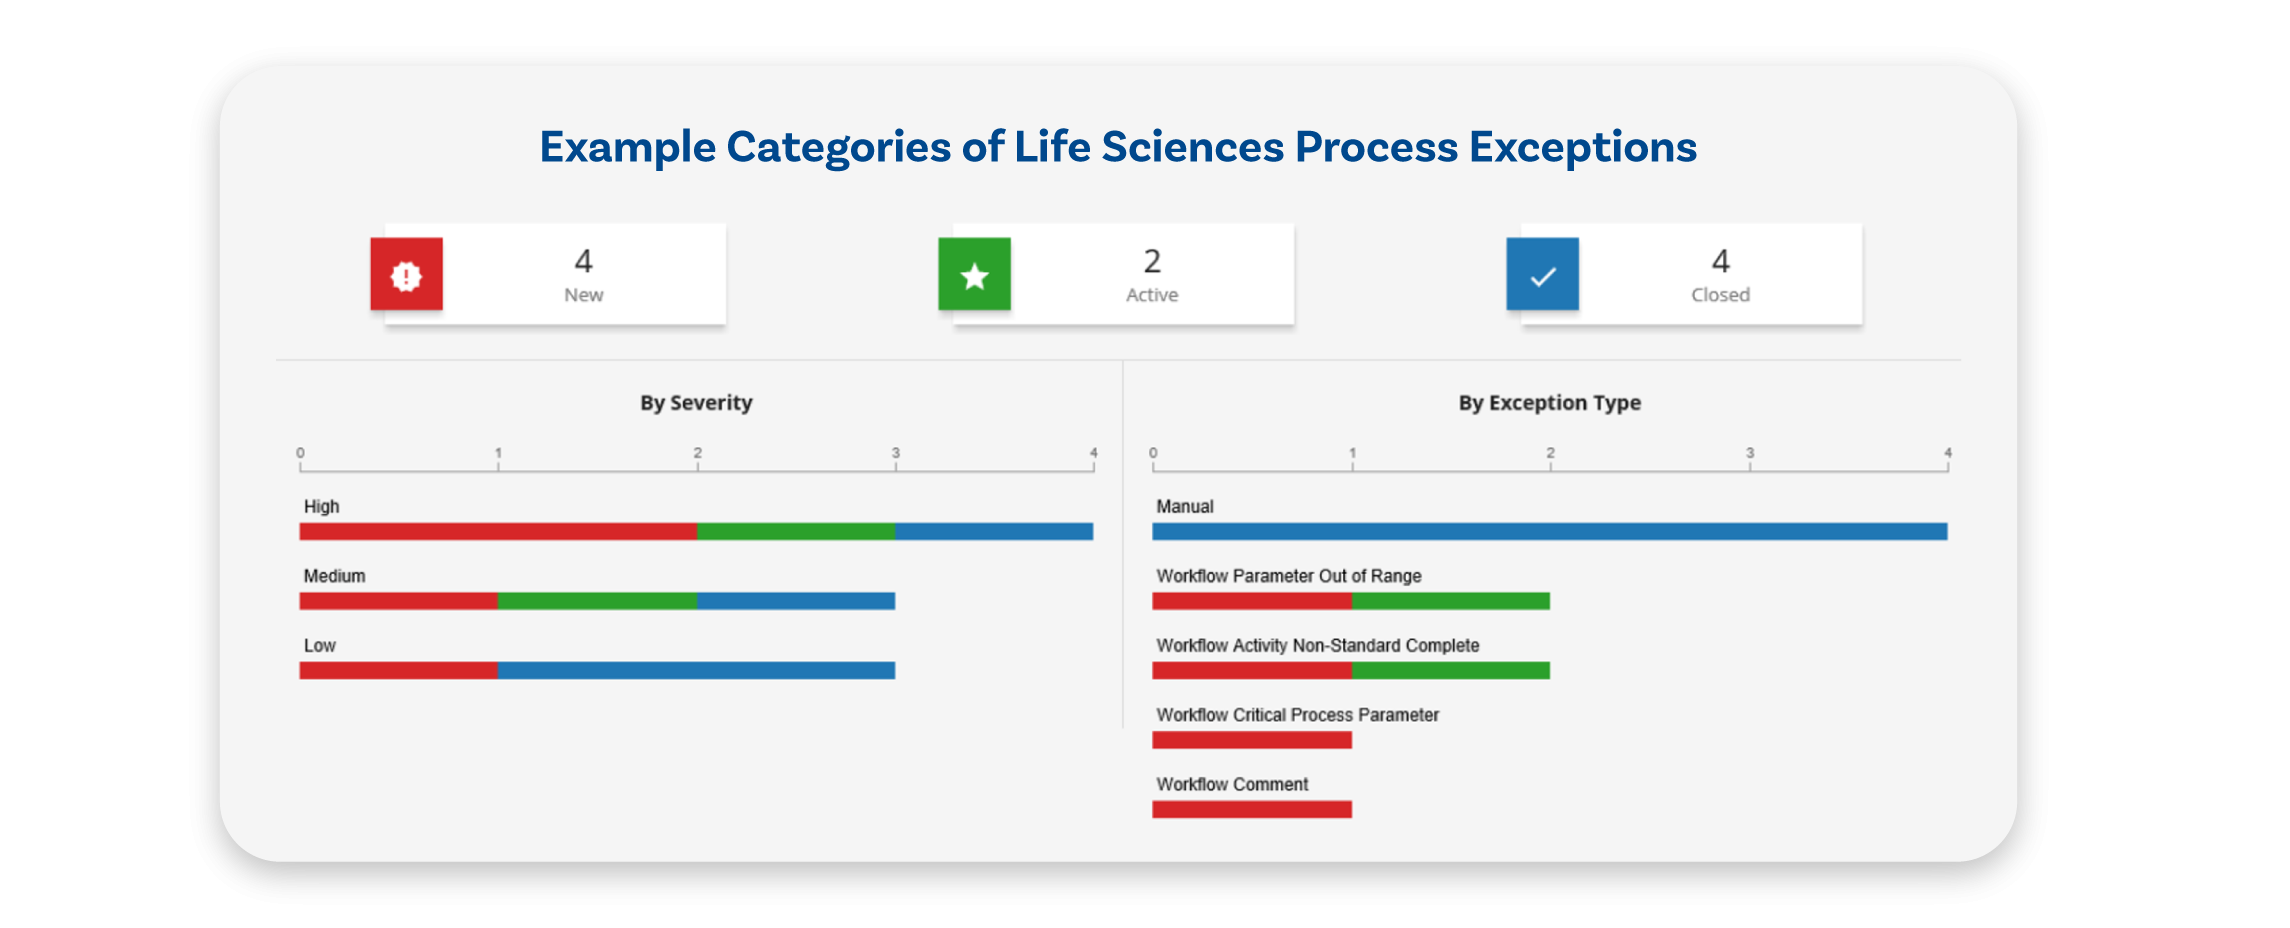Image resolution: width=2290 pixels, height=928 pixels.
Task: Select the blue Manual exception type bar
Action: point(1550,532)
